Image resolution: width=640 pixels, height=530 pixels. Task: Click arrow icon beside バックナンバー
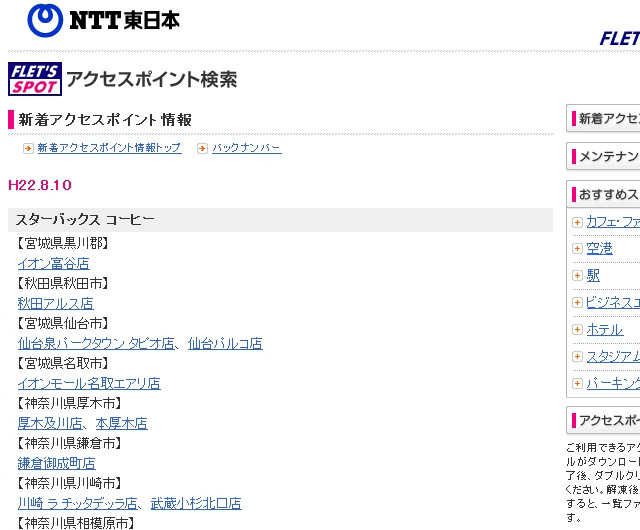coord(202,148)
